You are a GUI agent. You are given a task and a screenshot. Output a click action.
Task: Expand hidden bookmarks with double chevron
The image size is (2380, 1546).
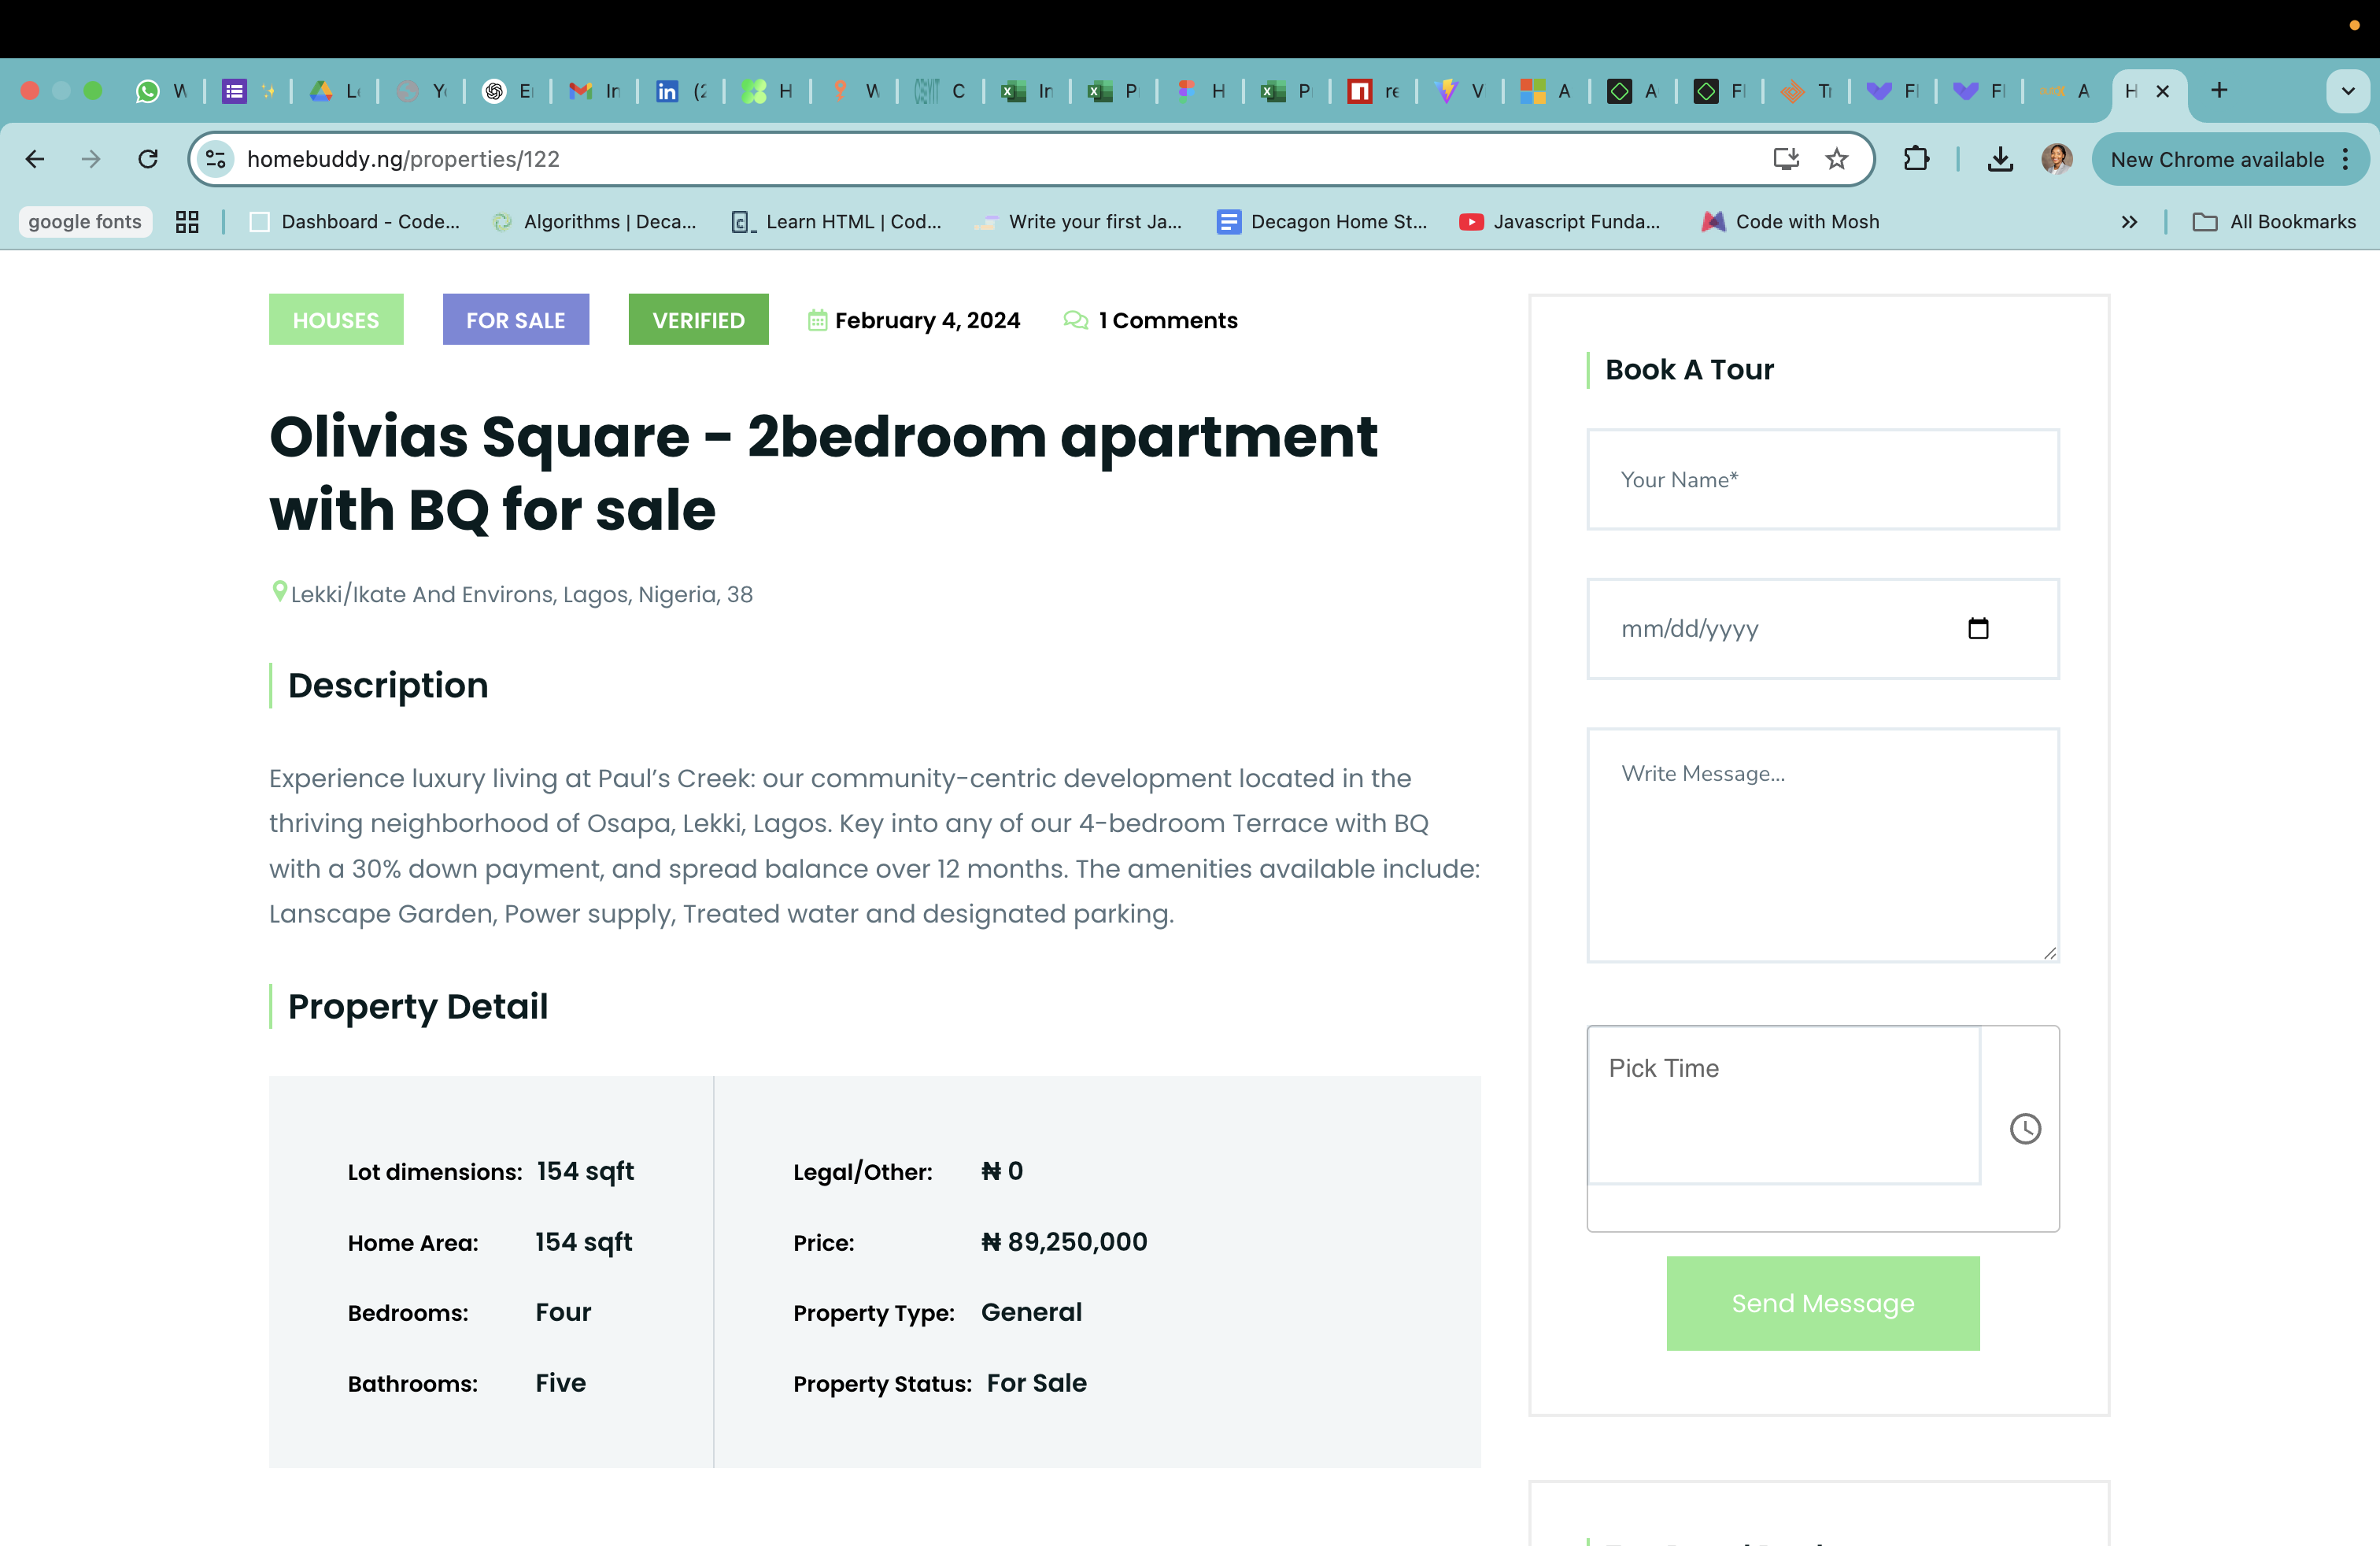click(2129, 222)
